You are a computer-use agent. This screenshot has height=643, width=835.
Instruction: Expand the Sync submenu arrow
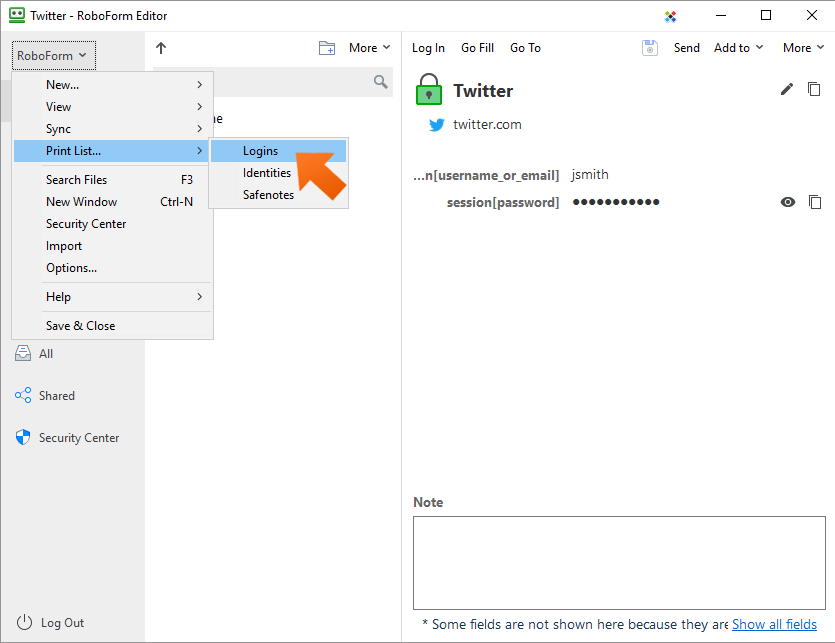pos(200,129)
